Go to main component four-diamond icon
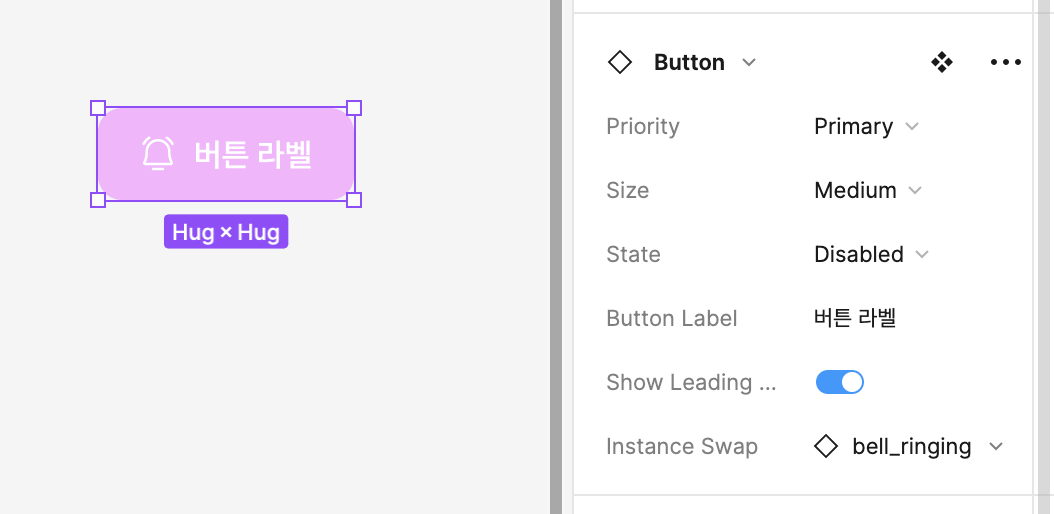The width and height of the screenshot is (1054, 514). (x=941, y=63)
